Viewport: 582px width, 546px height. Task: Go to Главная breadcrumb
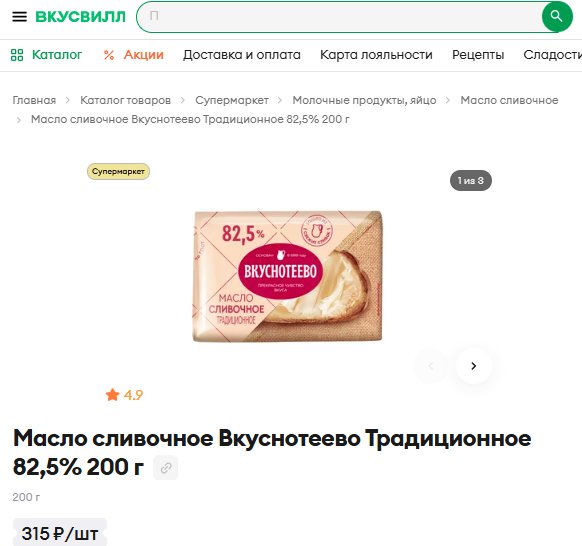34,100
